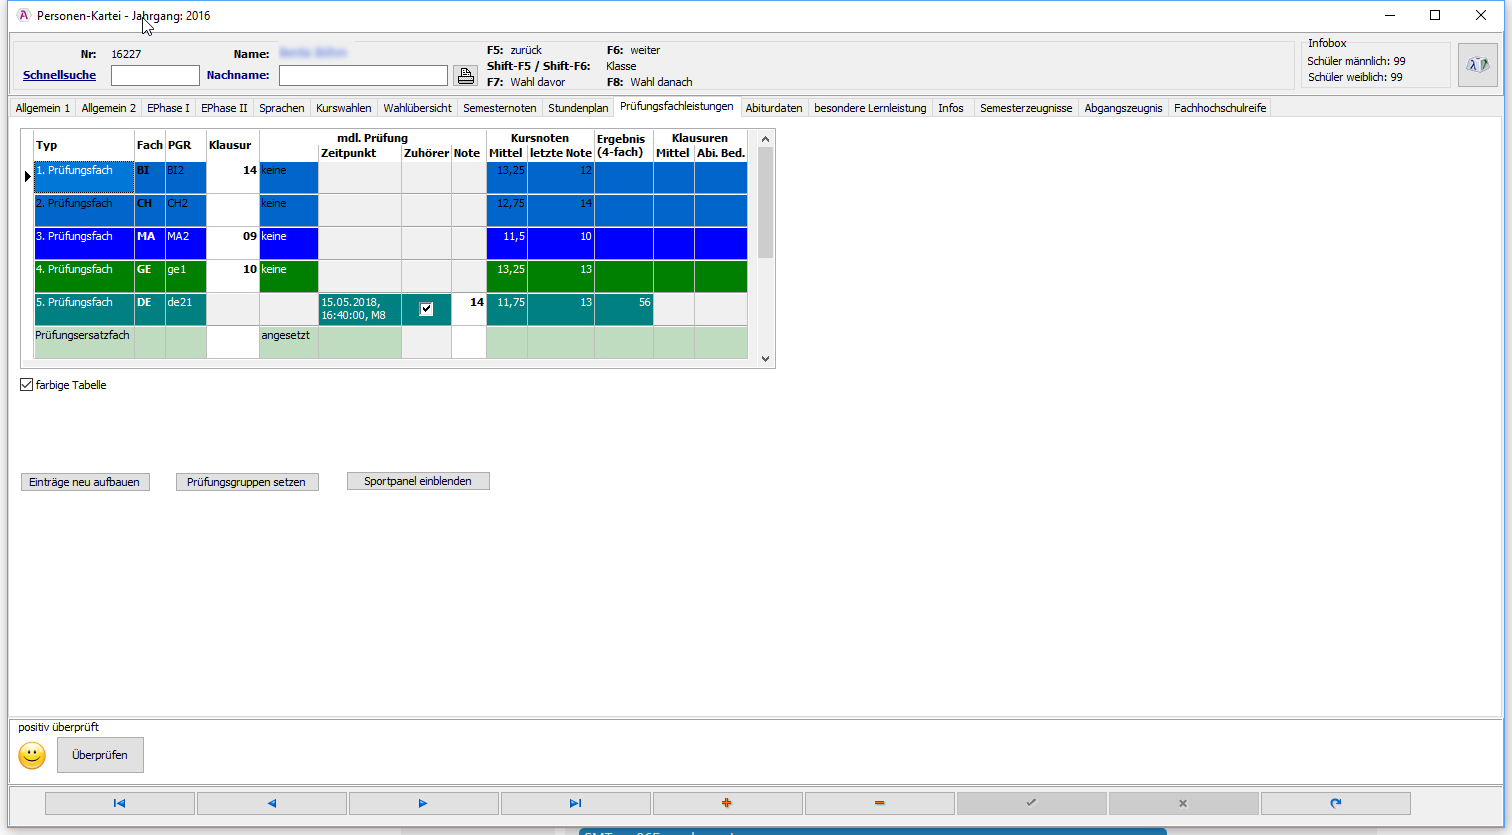The image size is (1512, 835).
Task: Switch to Infos tab
Action: pyautogui.click(x=951, y=108)
